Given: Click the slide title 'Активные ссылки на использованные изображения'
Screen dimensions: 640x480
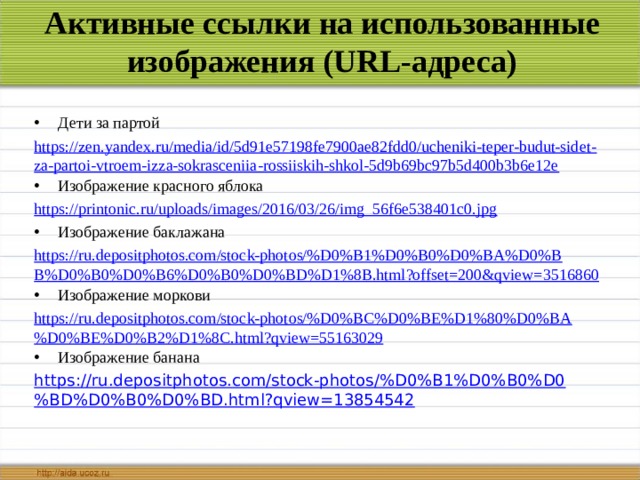Looking at the screenshot, I should click(x=322, y=43).
